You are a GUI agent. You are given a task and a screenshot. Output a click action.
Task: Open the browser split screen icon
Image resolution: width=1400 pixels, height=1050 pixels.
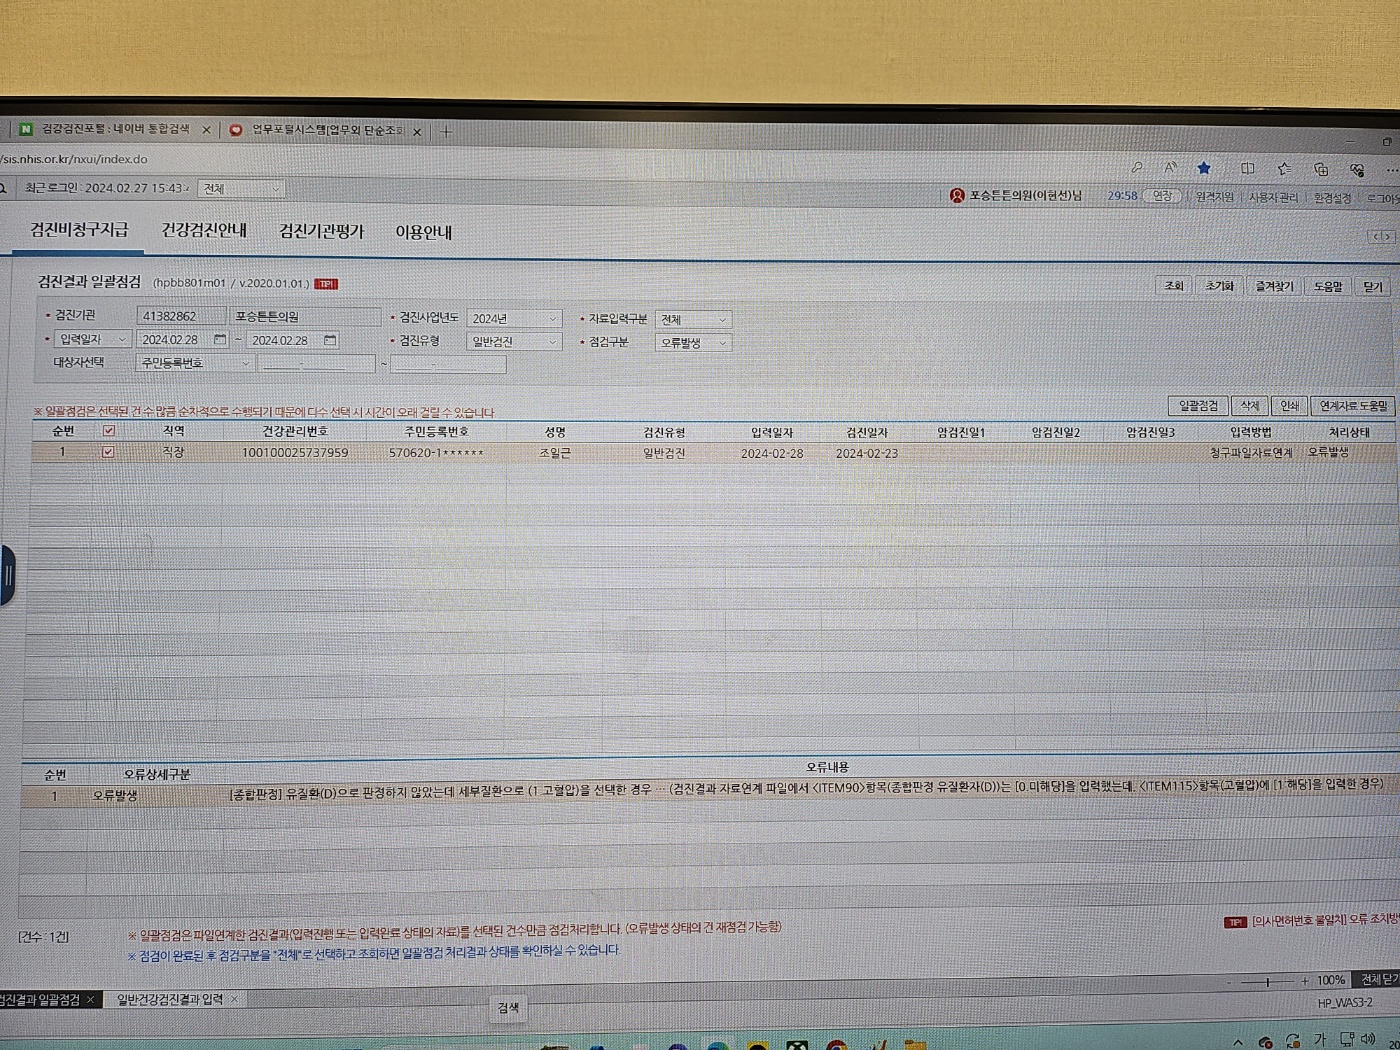[1247, 168]
